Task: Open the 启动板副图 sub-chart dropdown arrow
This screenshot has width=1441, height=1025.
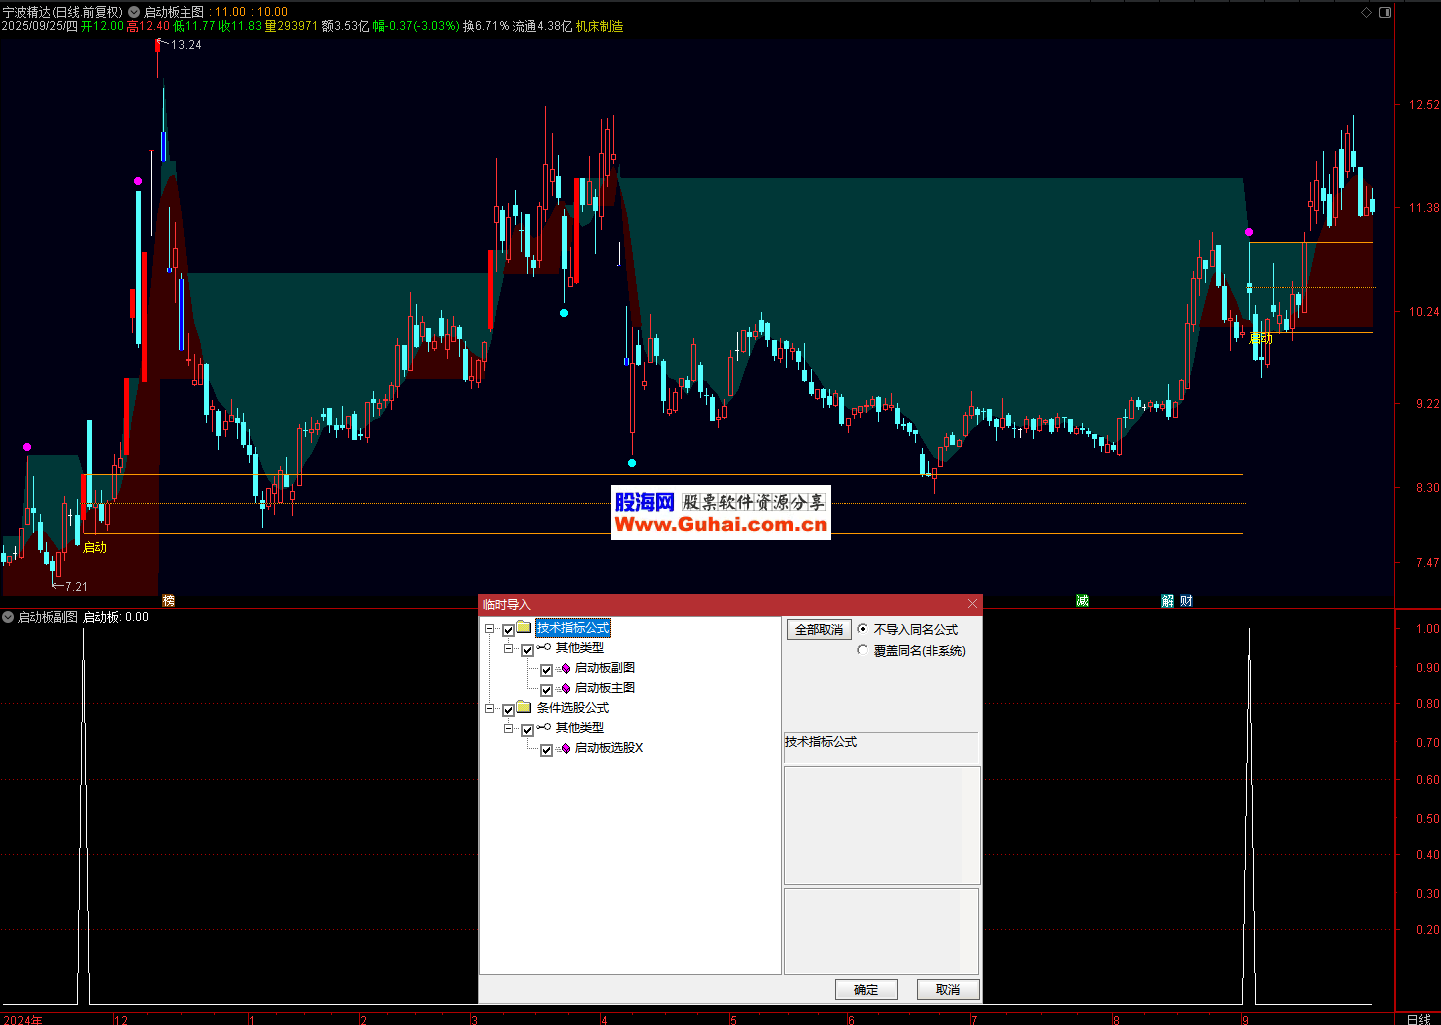Action: pyautogui.click(x=8, y=617)
